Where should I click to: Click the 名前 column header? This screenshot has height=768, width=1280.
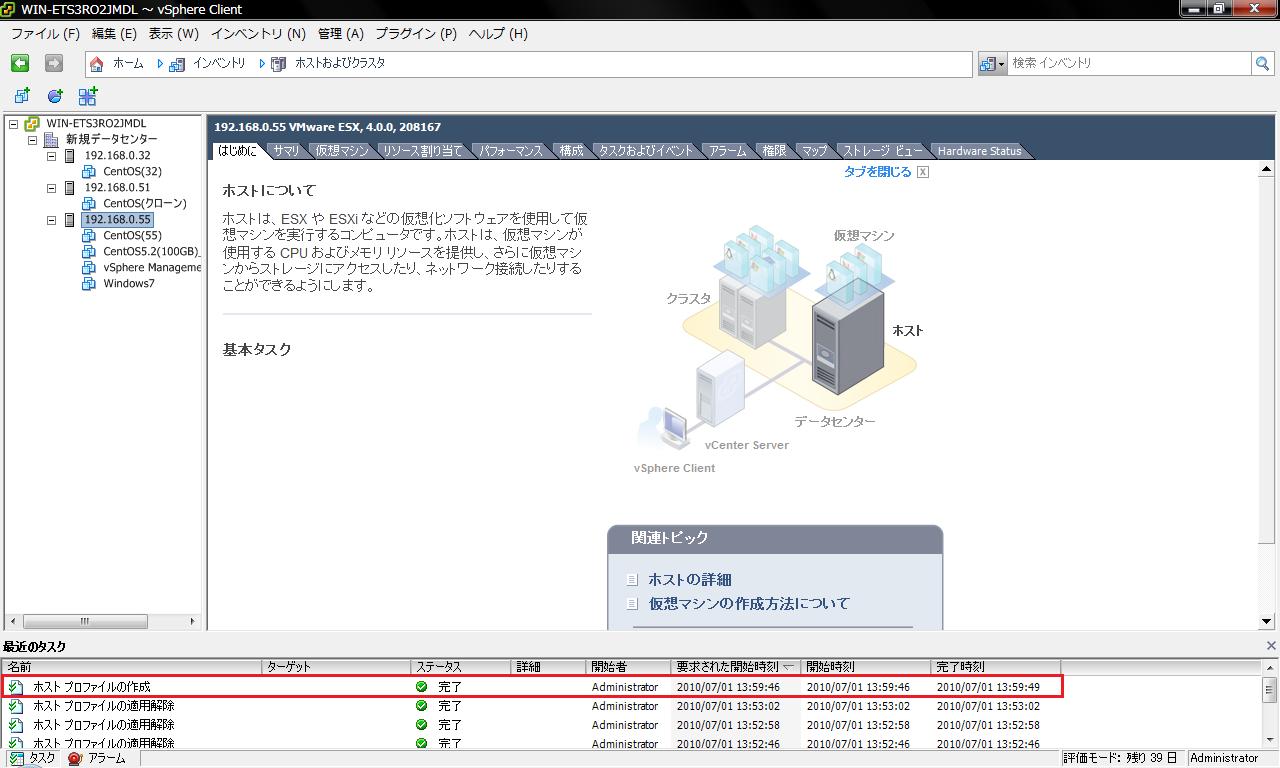pos(133,667)
